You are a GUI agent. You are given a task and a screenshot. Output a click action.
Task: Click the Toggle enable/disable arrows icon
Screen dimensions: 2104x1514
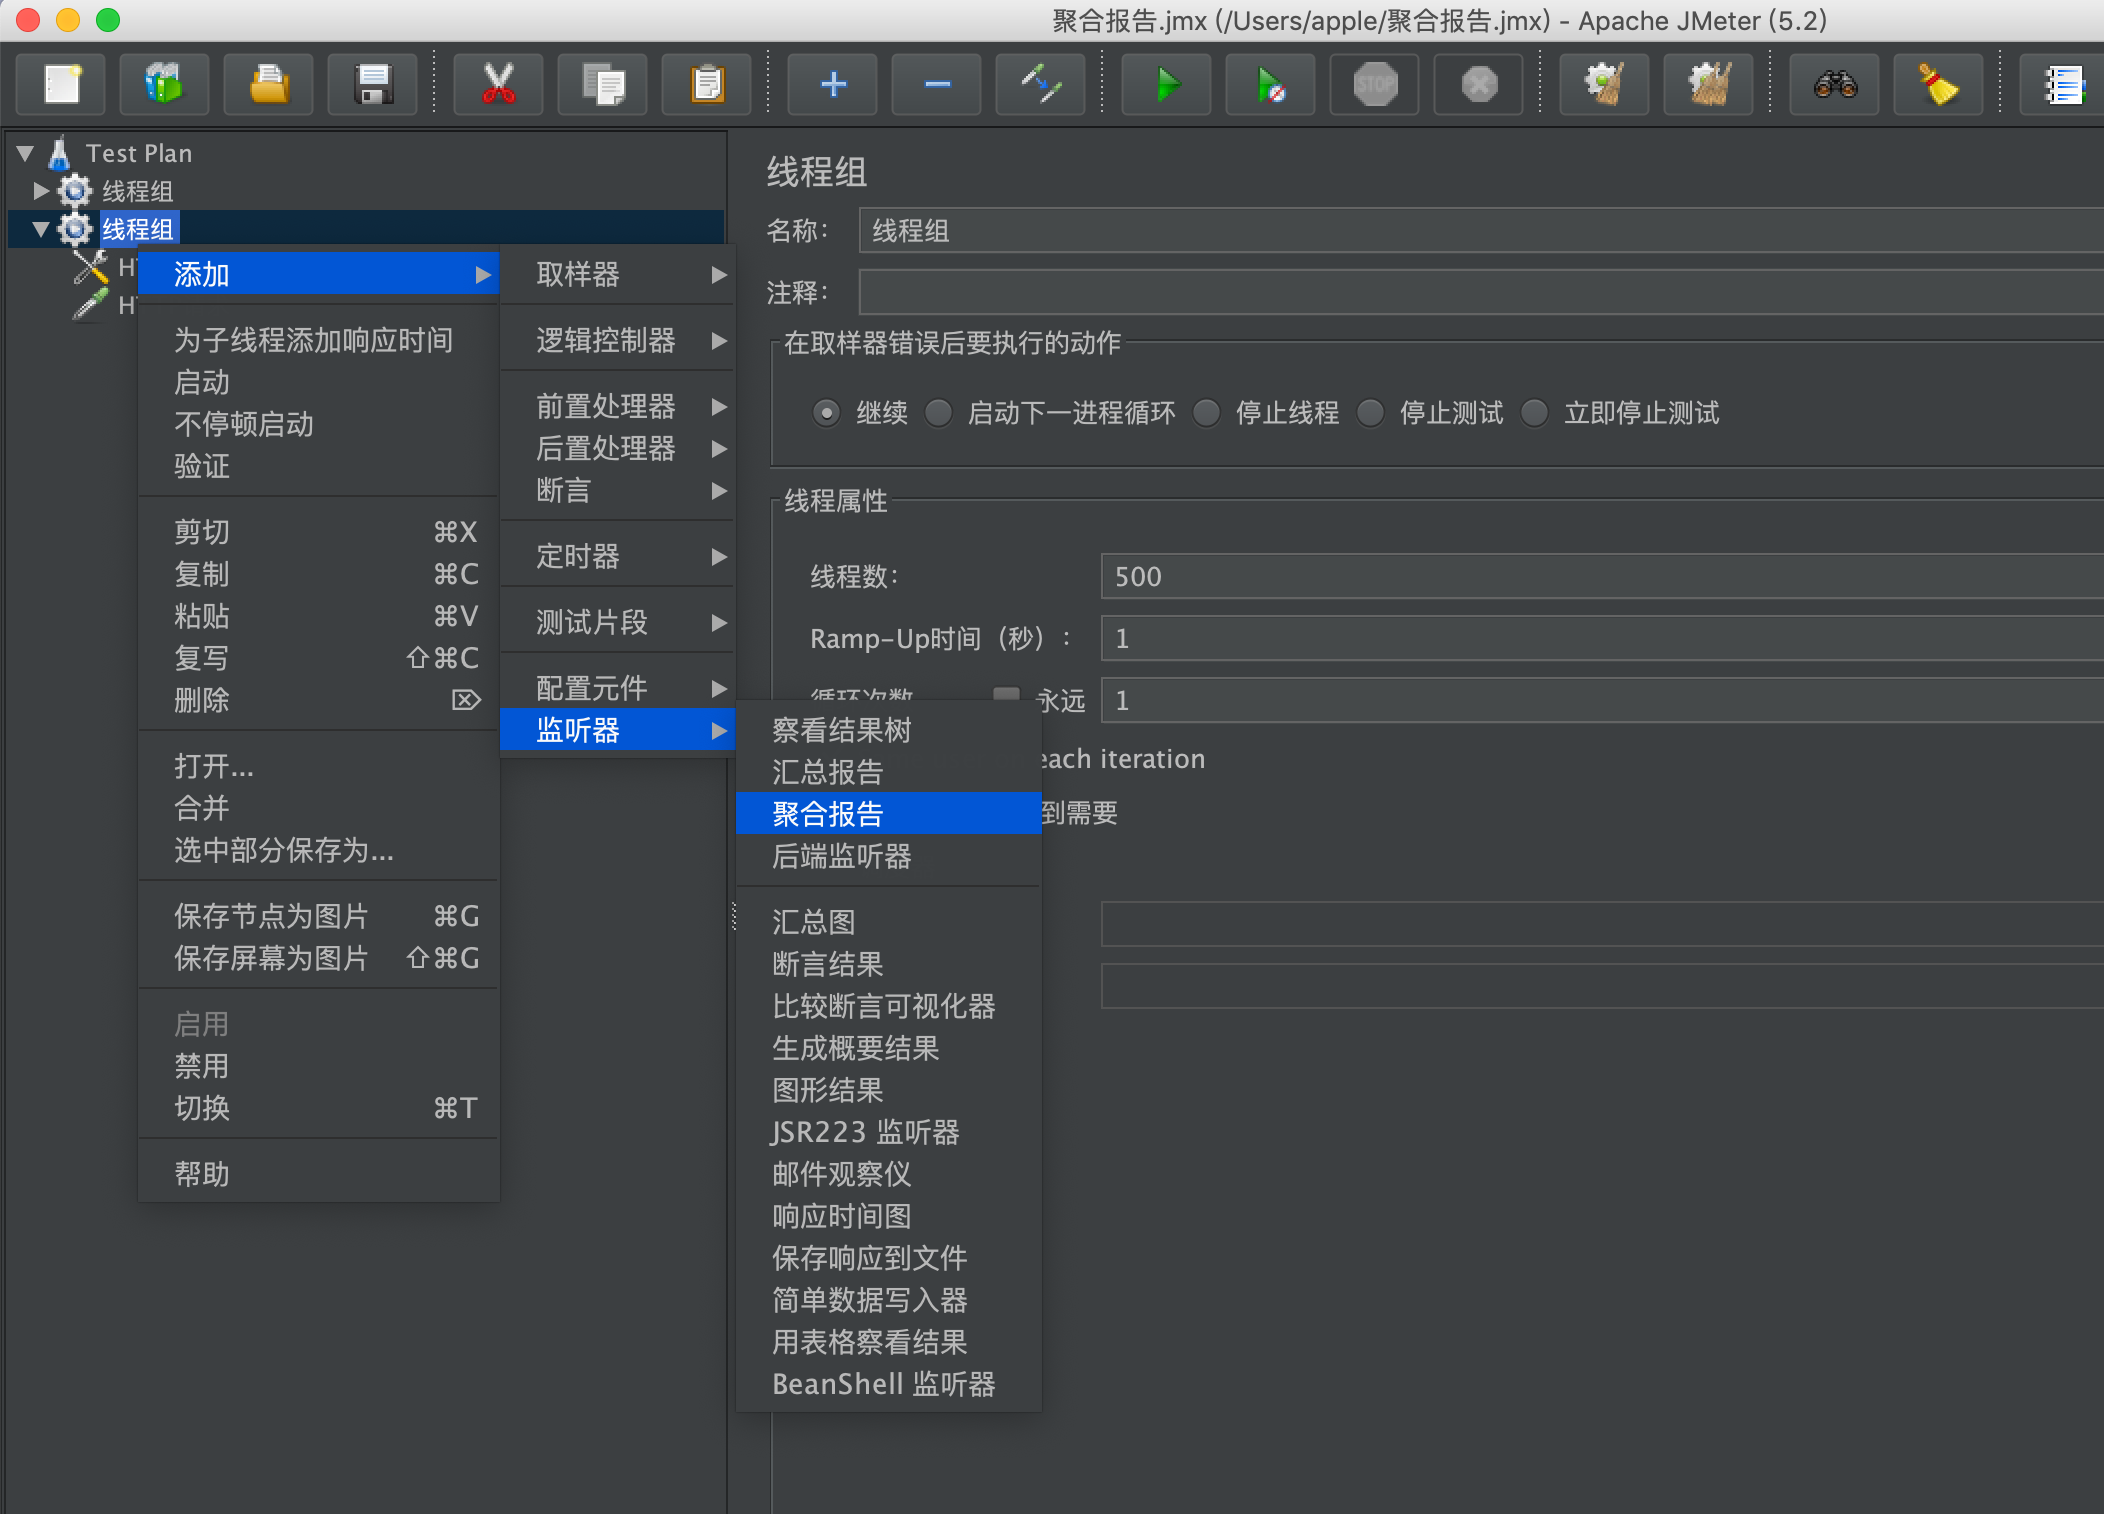pyautogui.click(x=1041, y=84)
